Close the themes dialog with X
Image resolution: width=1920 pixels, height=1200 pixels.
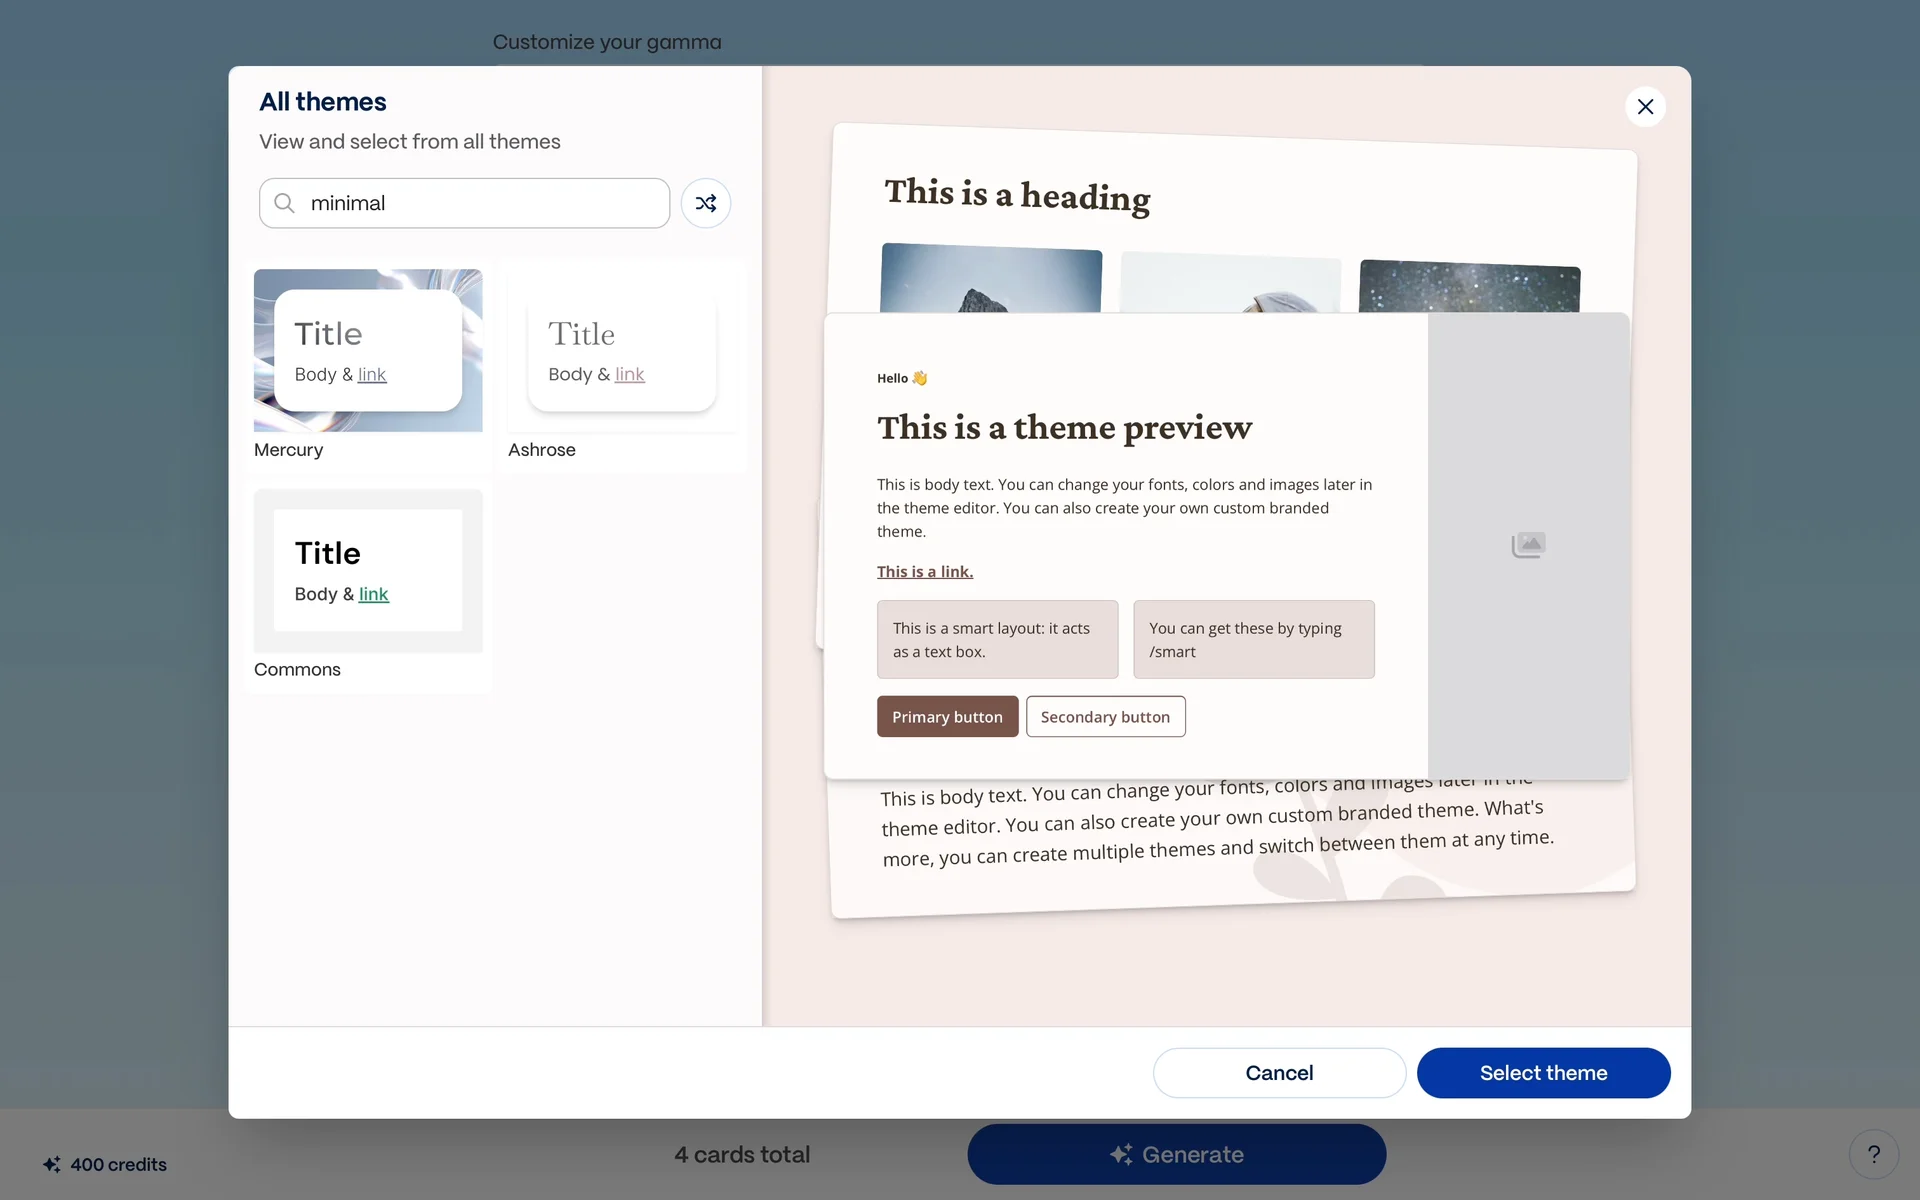[1645, 107]
